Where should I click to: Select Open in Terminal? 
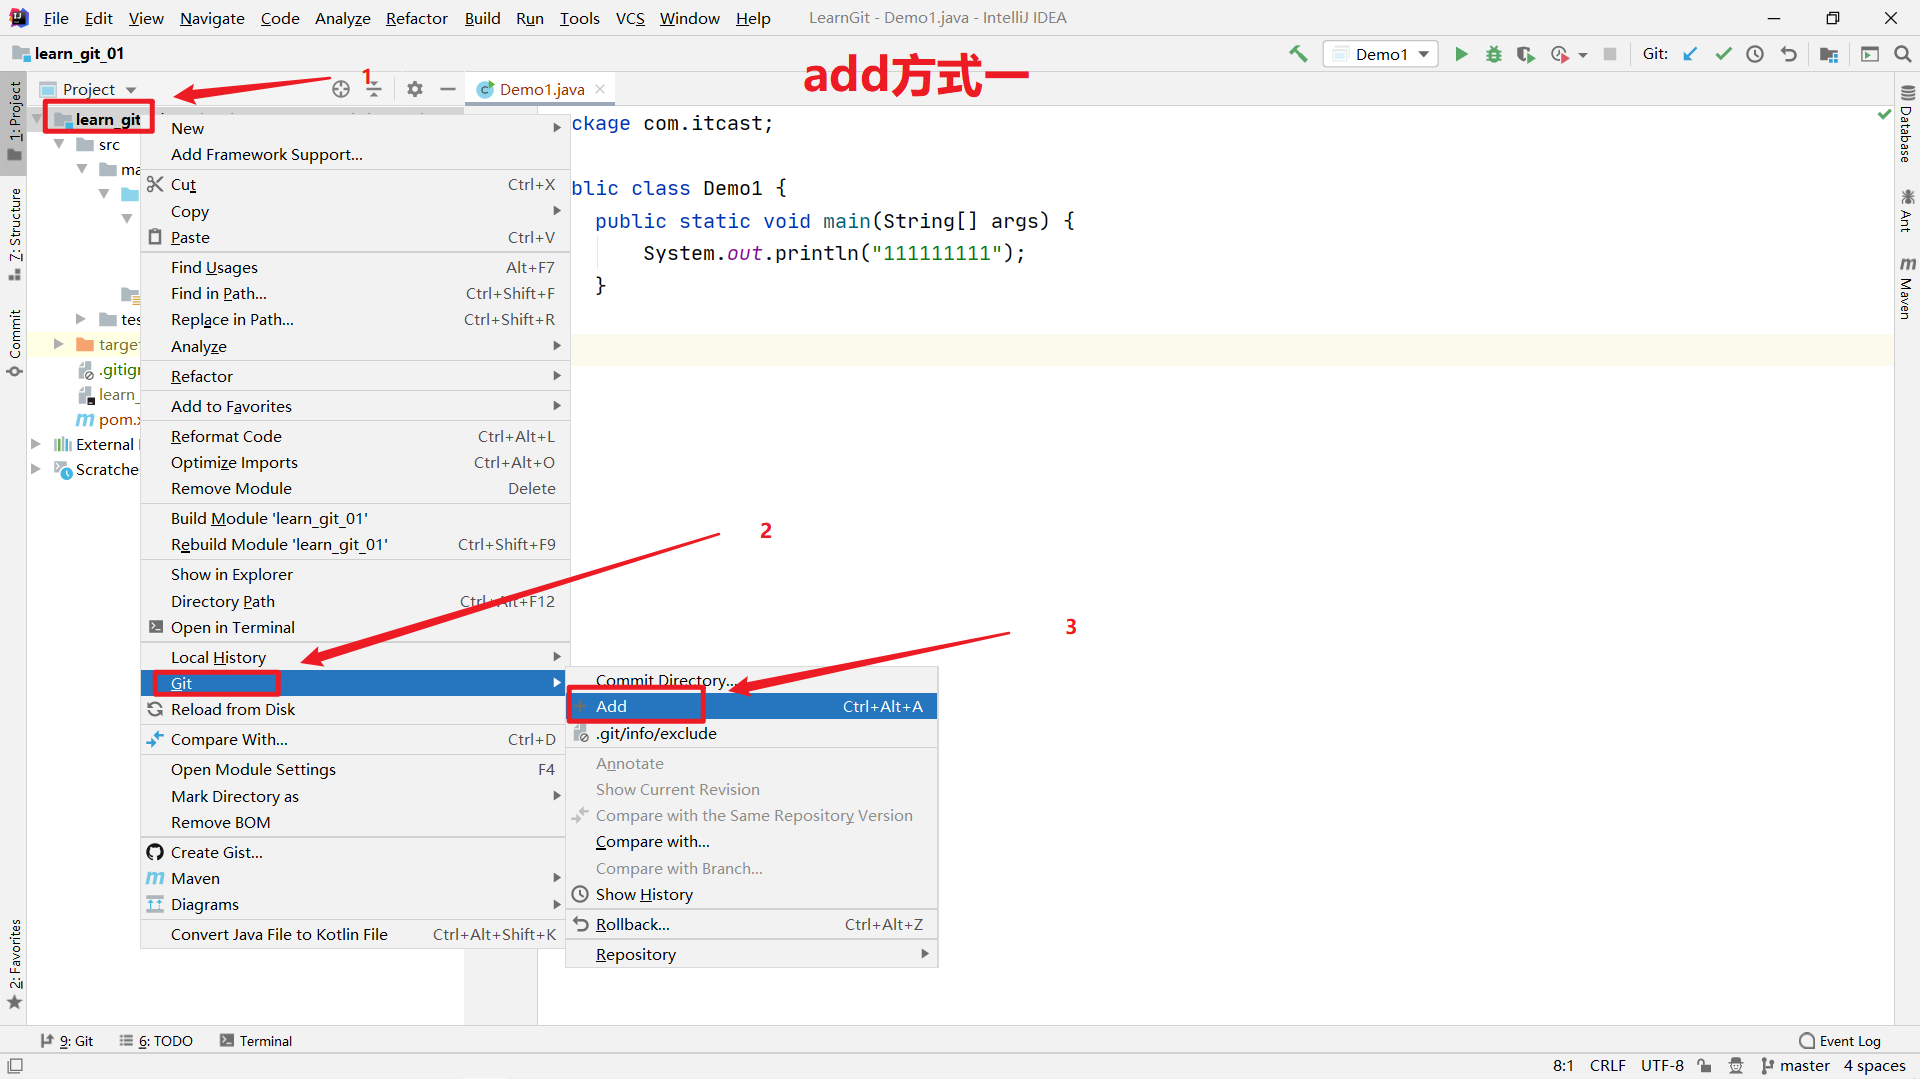(x=355, y=627)
